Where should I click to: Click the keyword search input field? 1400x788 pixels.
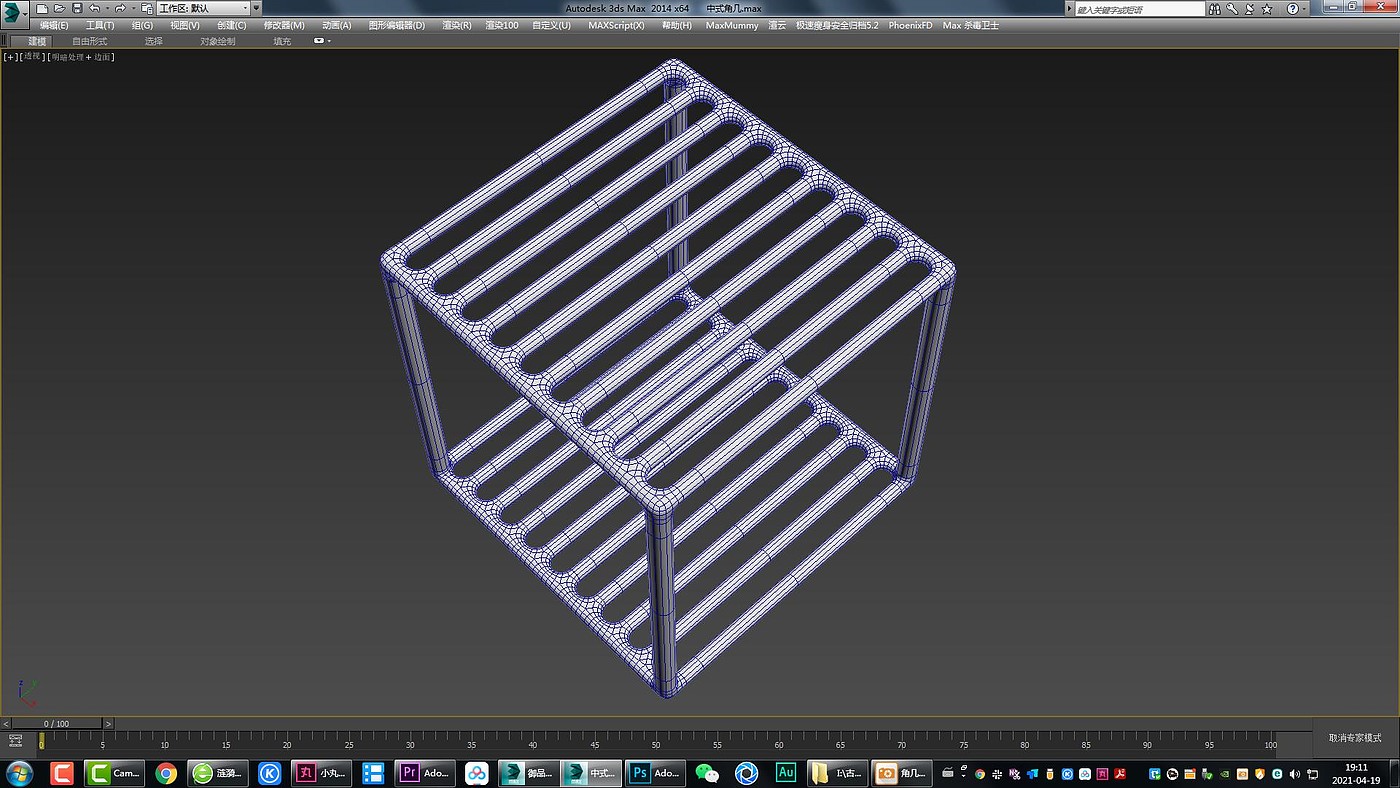[1139, 9]
